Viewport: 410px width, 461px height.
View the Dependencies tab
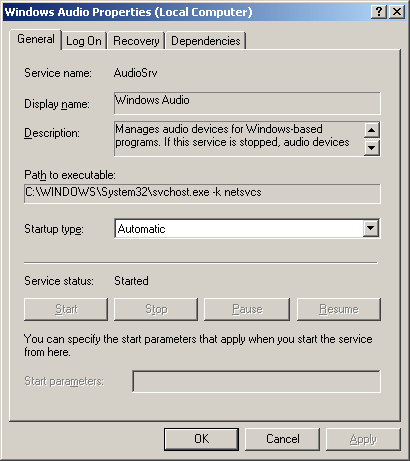pos(206,41)
